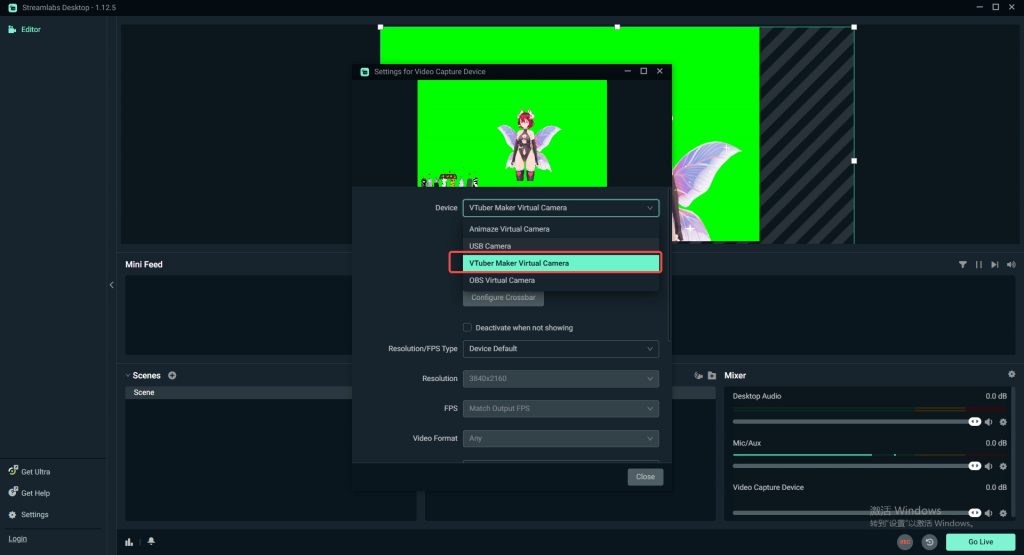Collapse the Scenes panel disclosure arrow
The height and width of the screenshot is (555, 1024).
pyautogui.click(x=128, y=375)
